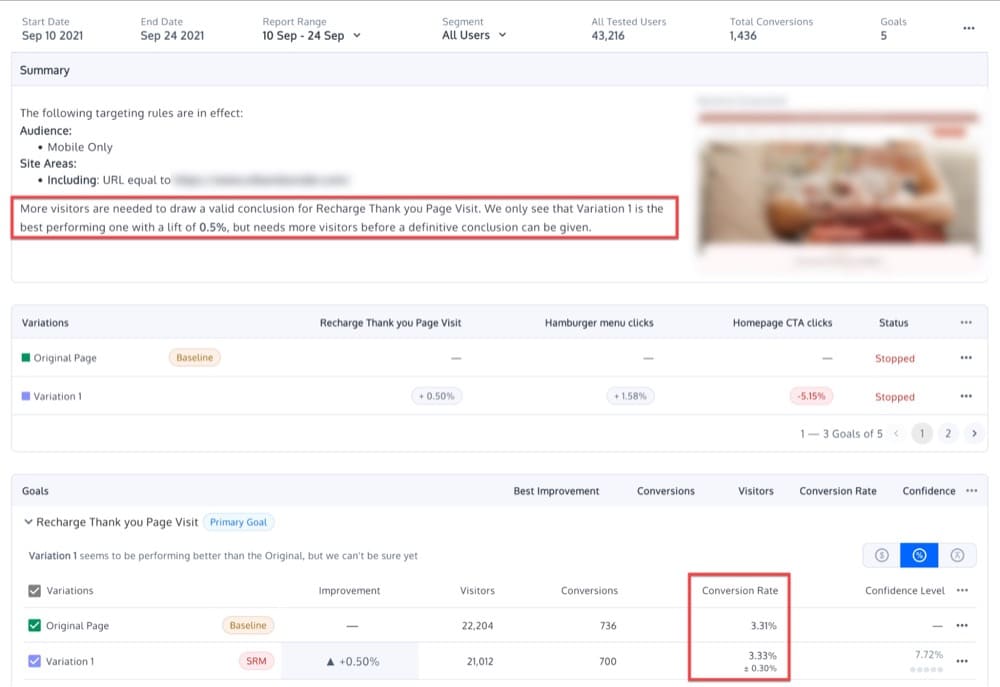
Task: Open Confidence Level column three-dot menu
Action: (962, 591)
